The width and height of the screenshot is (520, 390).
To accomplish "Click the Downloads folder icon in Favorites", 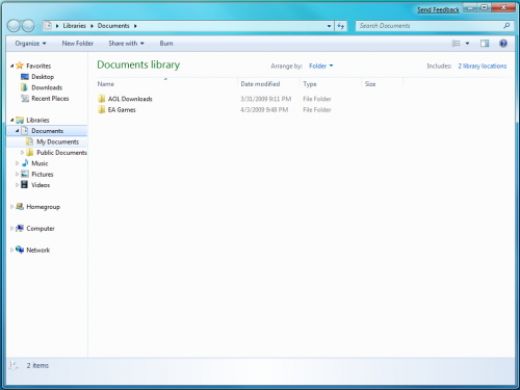I will [x=24, y=87].
